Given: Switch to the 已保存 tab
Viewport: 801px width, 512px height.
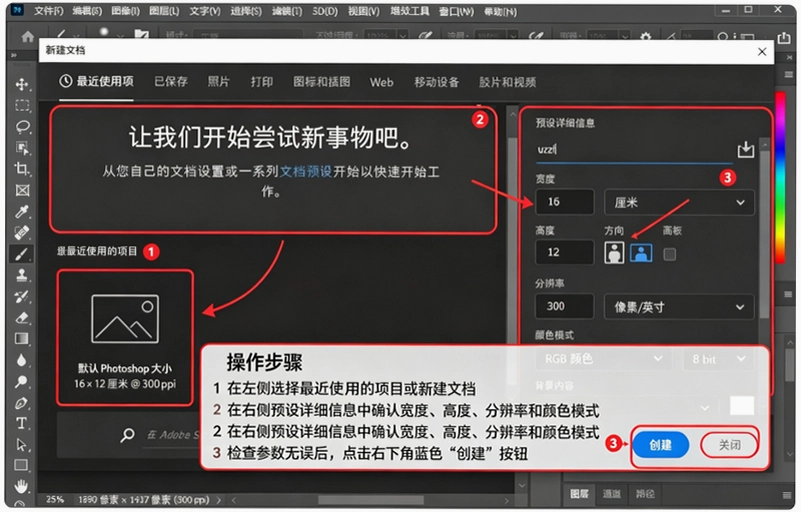Looking at the screenshot, I should click(171, 82).
